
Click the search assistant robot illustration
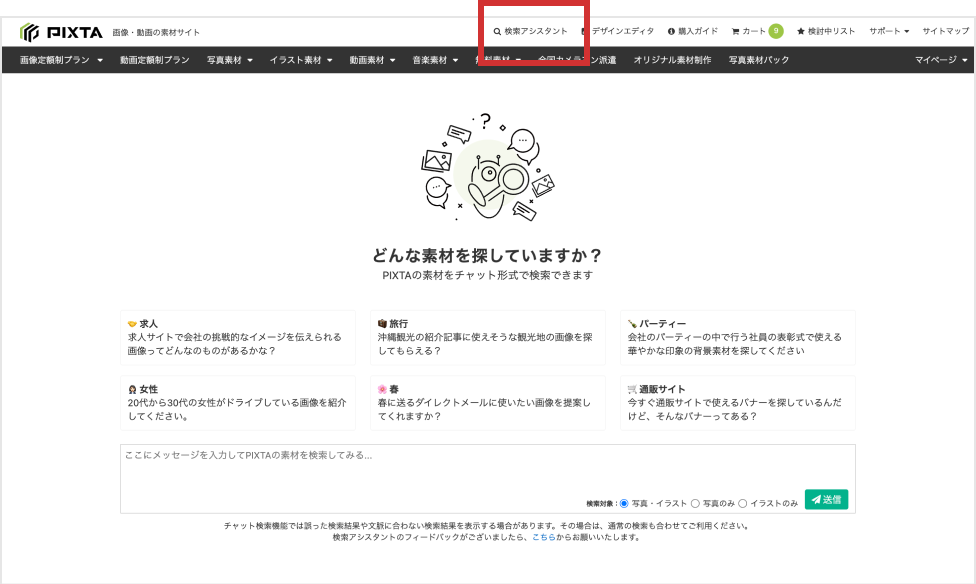487,167
